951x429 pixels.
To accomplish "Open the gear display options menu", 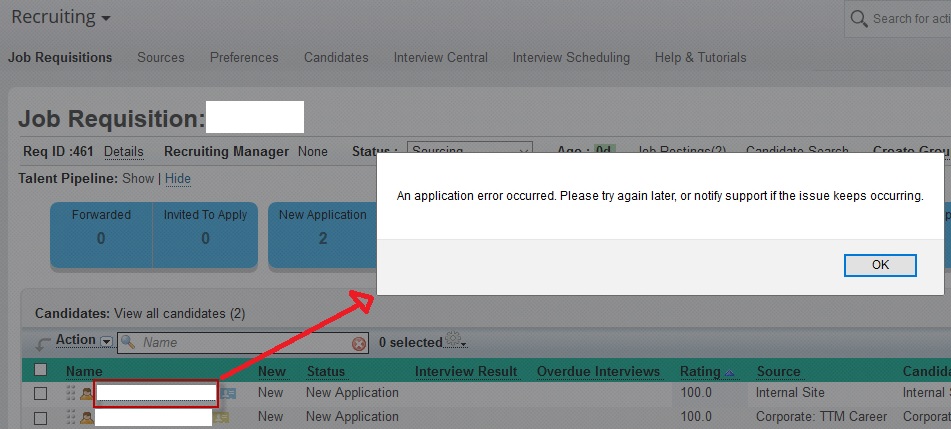I will [454, 340].
